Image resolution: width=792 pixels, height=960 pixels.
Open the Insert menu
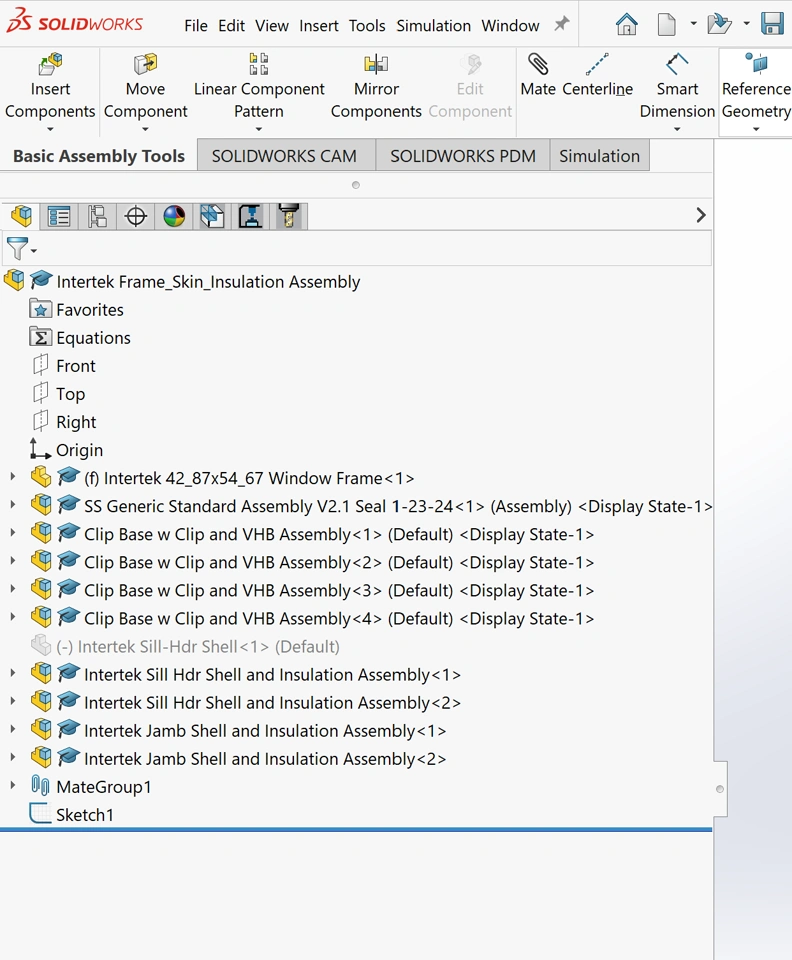coord(319,26)
